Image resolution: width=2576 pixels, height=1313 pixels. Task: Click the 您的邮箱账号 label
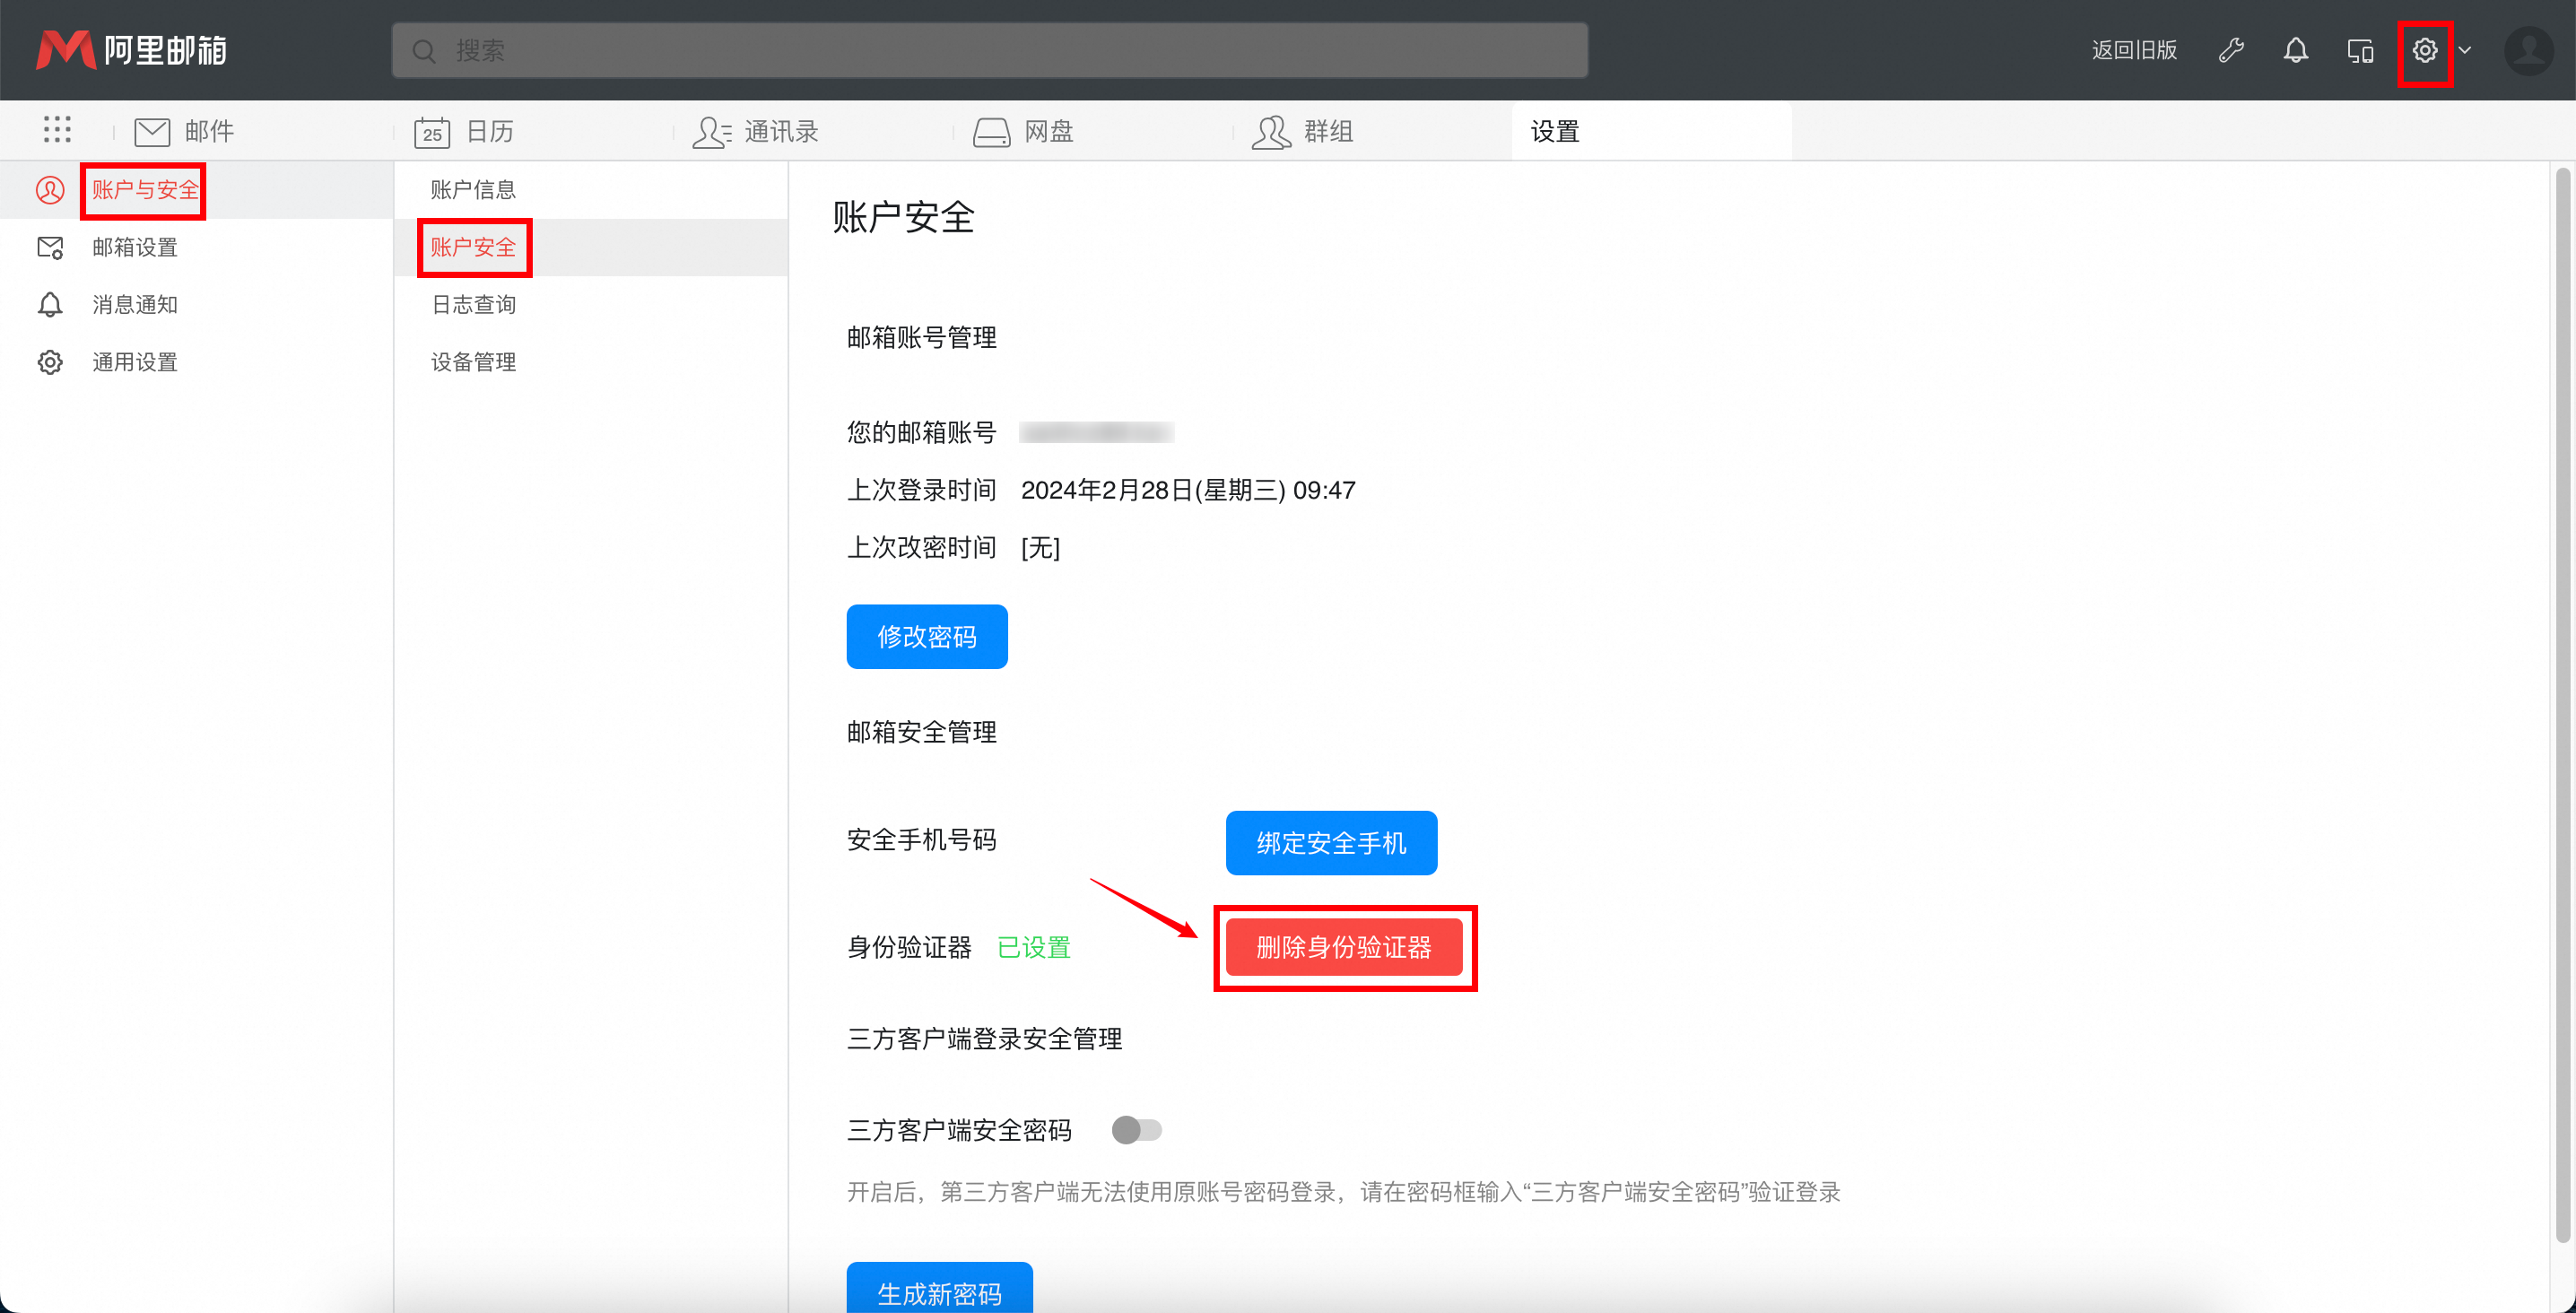[x=922, y=432]
